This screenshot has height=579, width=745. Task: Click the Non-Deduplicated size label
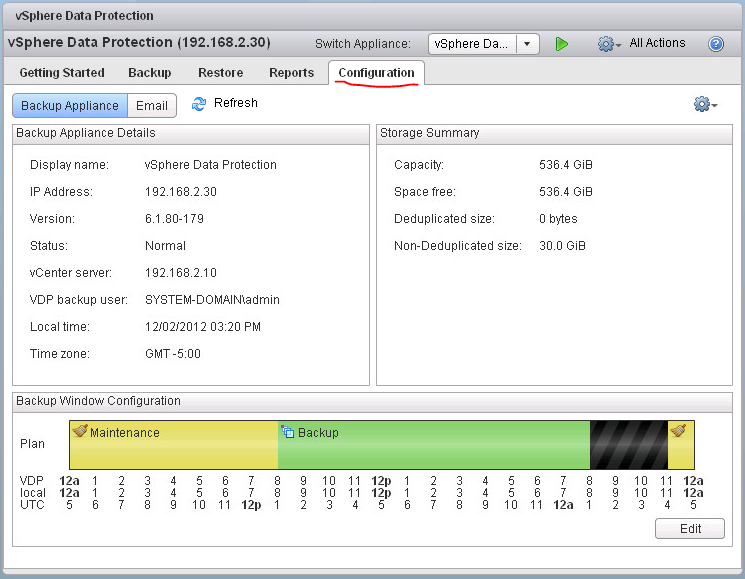tap(458, 246)
